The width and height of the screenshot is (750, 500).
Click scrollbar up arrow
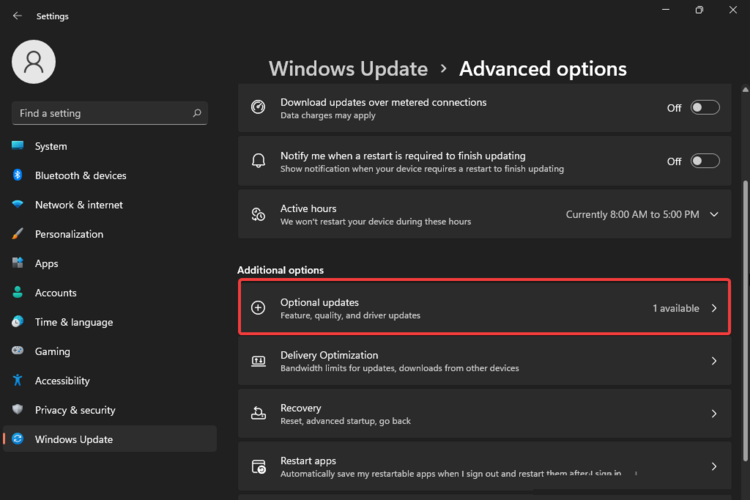tap(745, 89)
